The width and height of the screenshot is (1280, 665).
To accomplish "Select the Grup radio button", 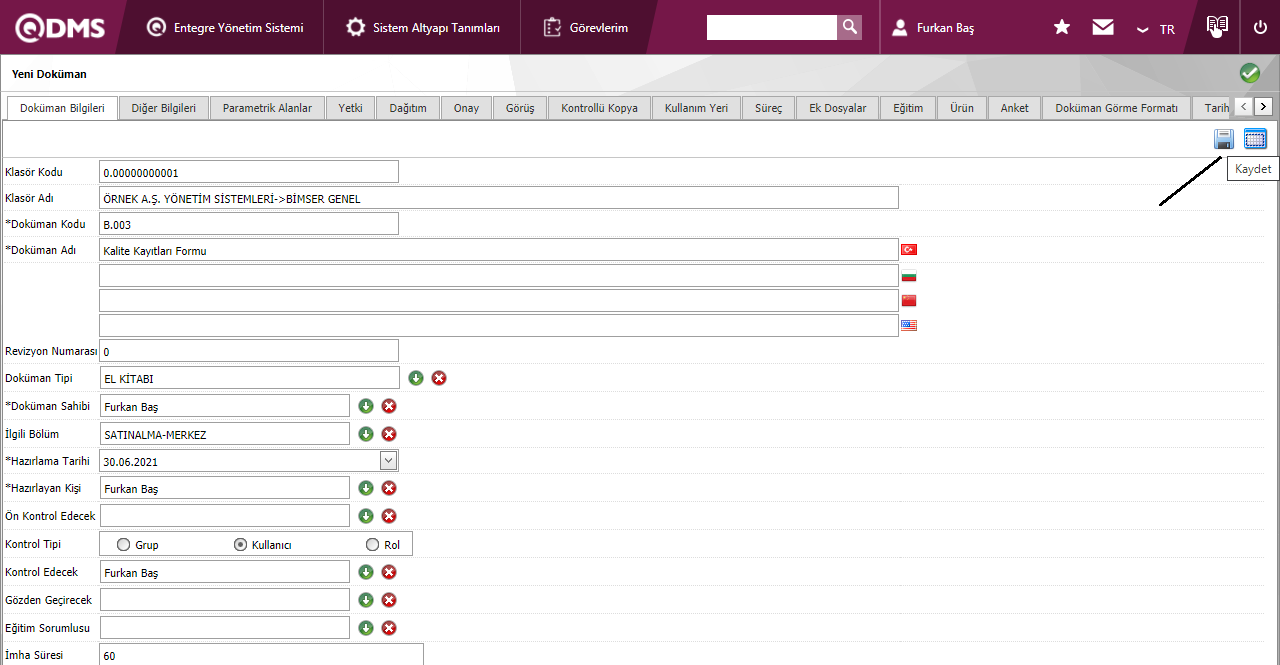I will (124, 545).
